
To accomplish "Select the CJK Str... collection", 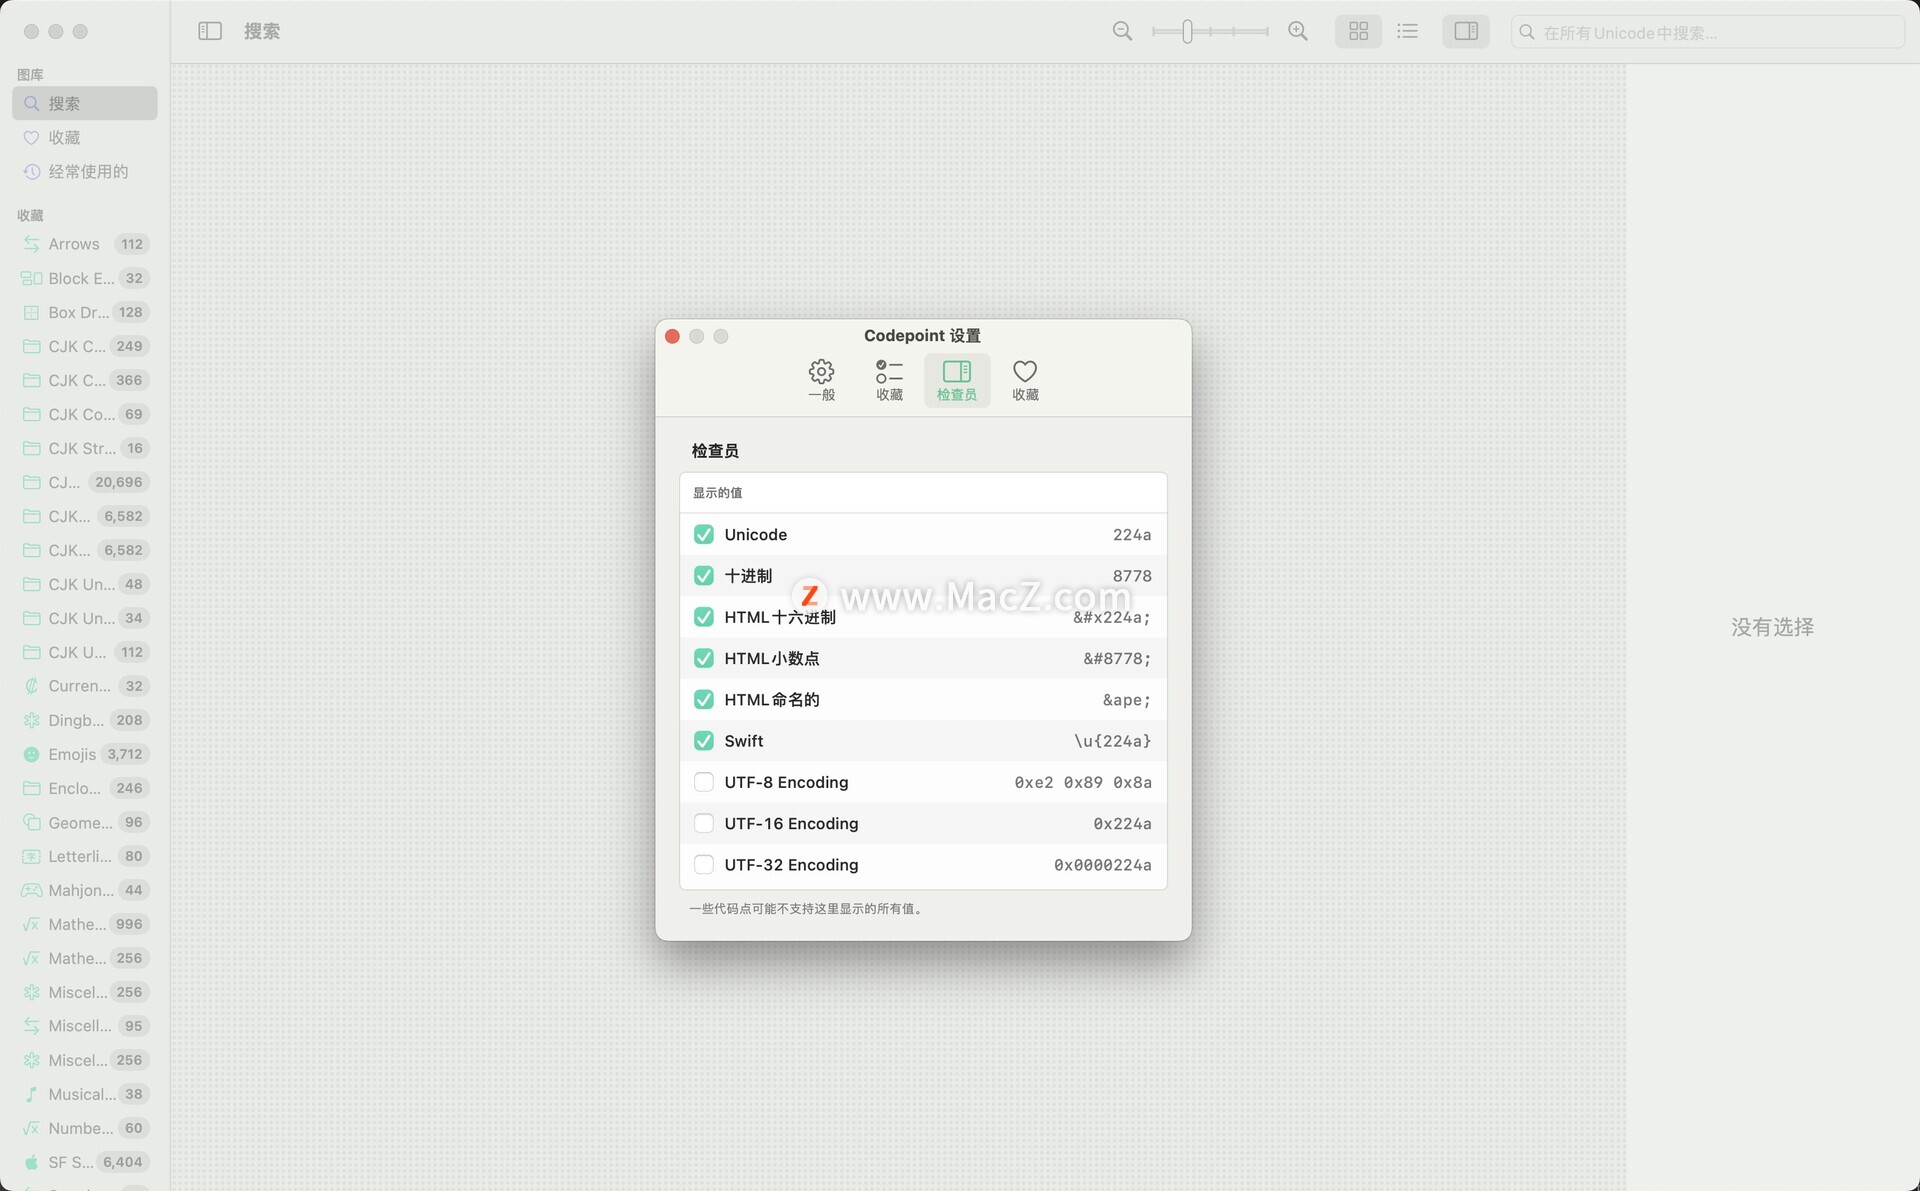I will [x=85, y=448].
